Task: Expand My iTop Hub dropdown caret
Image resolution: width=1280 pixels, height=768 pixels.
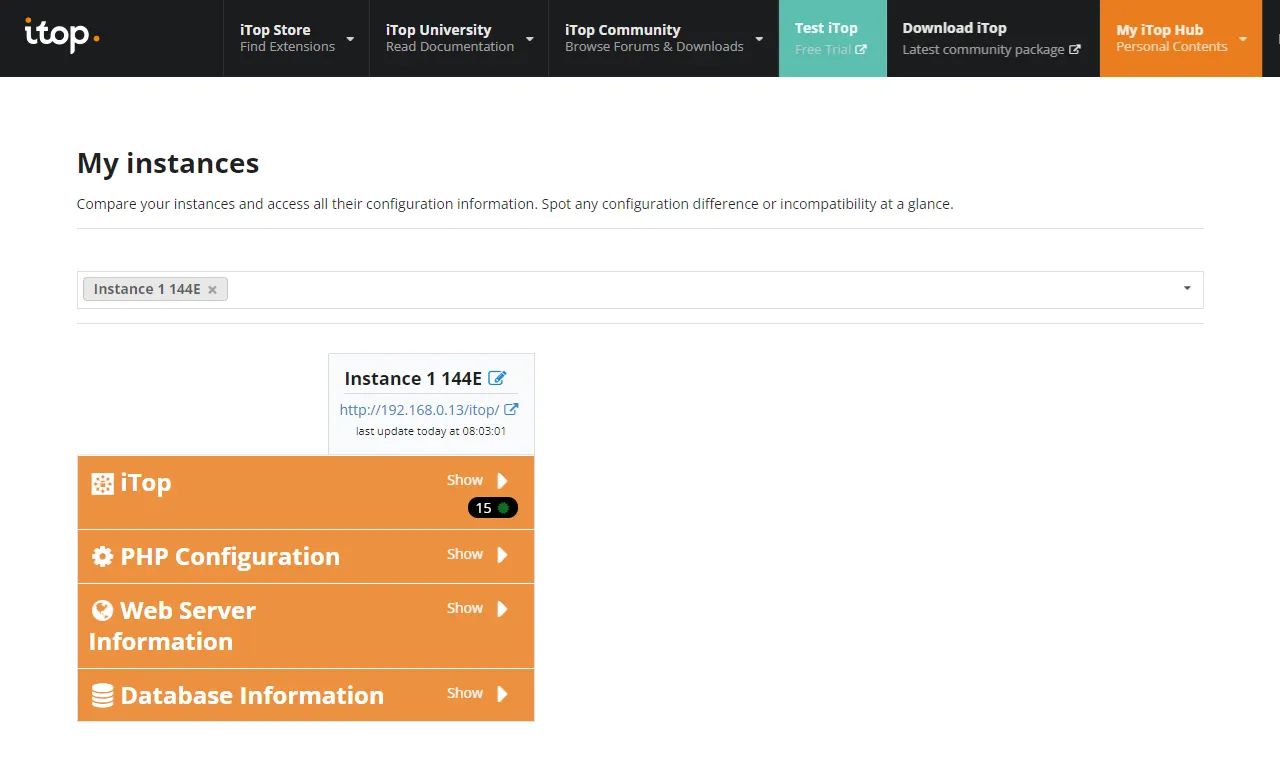Action: click(x=1243, y=39)
